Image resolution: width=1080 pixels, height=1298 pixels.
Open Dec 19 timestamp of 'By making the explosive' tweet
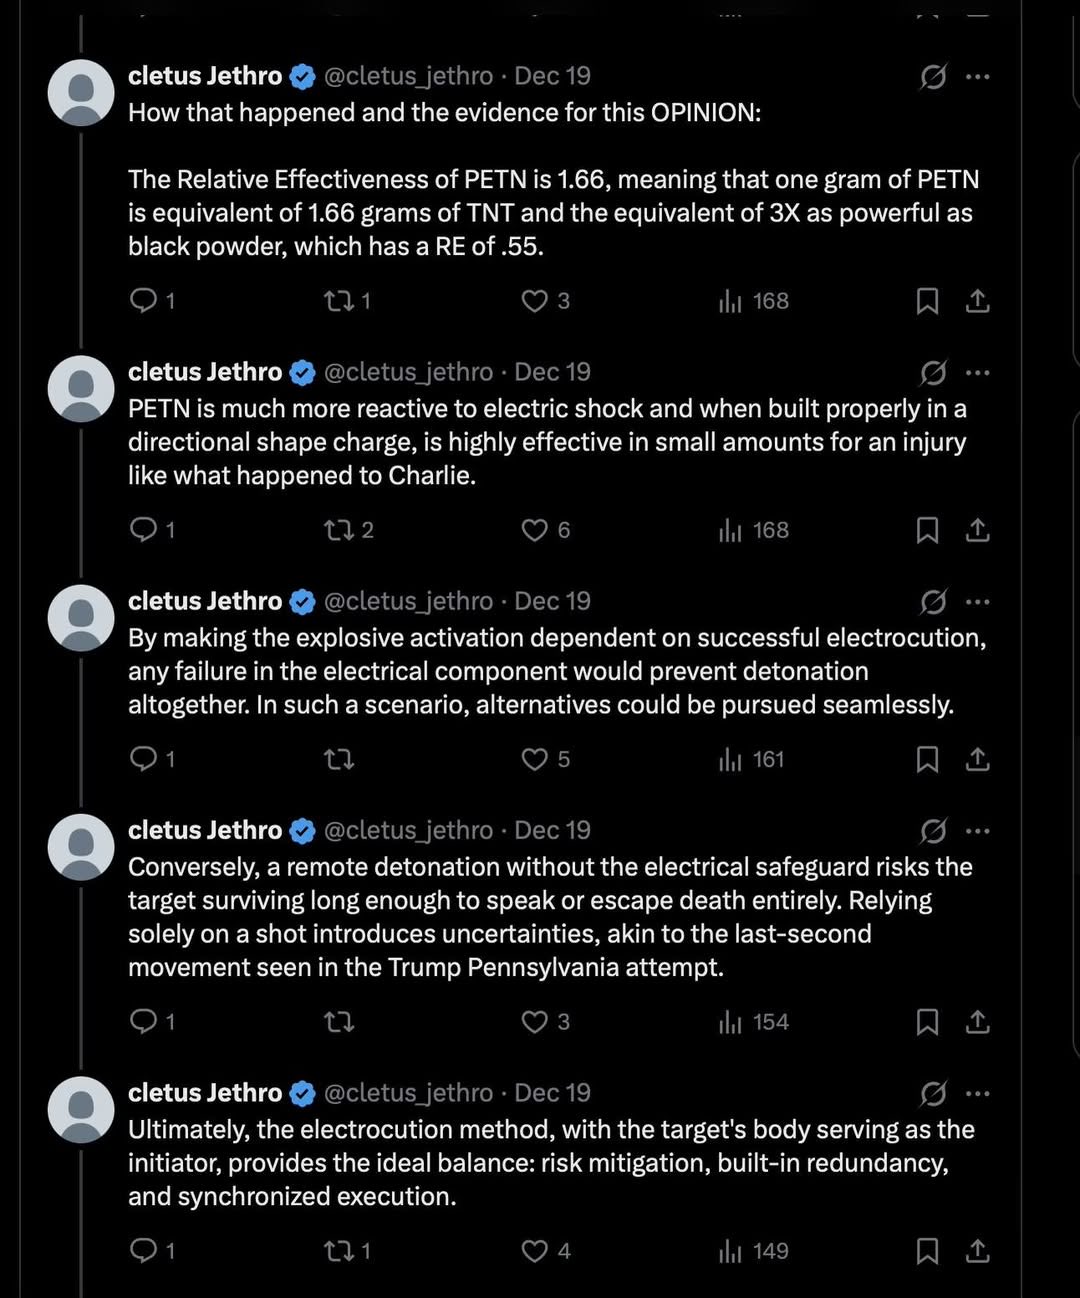click(552, 601)
